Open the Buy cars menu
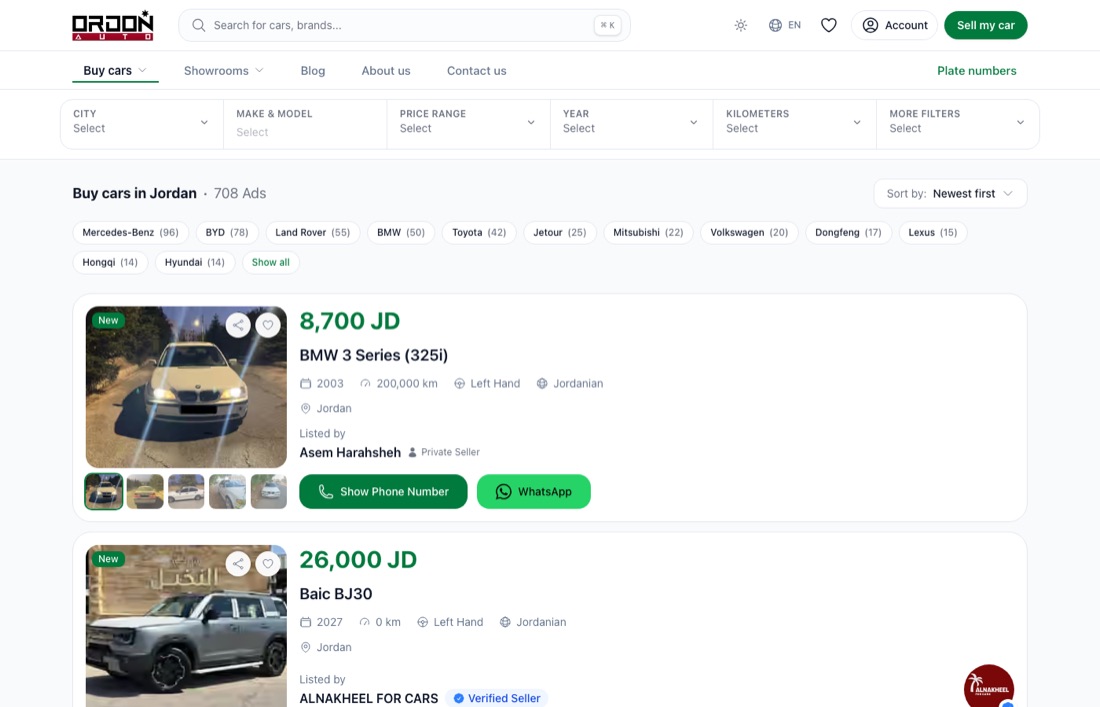The width and height of the screenshot is (1100, 707). tap(115, 70)
